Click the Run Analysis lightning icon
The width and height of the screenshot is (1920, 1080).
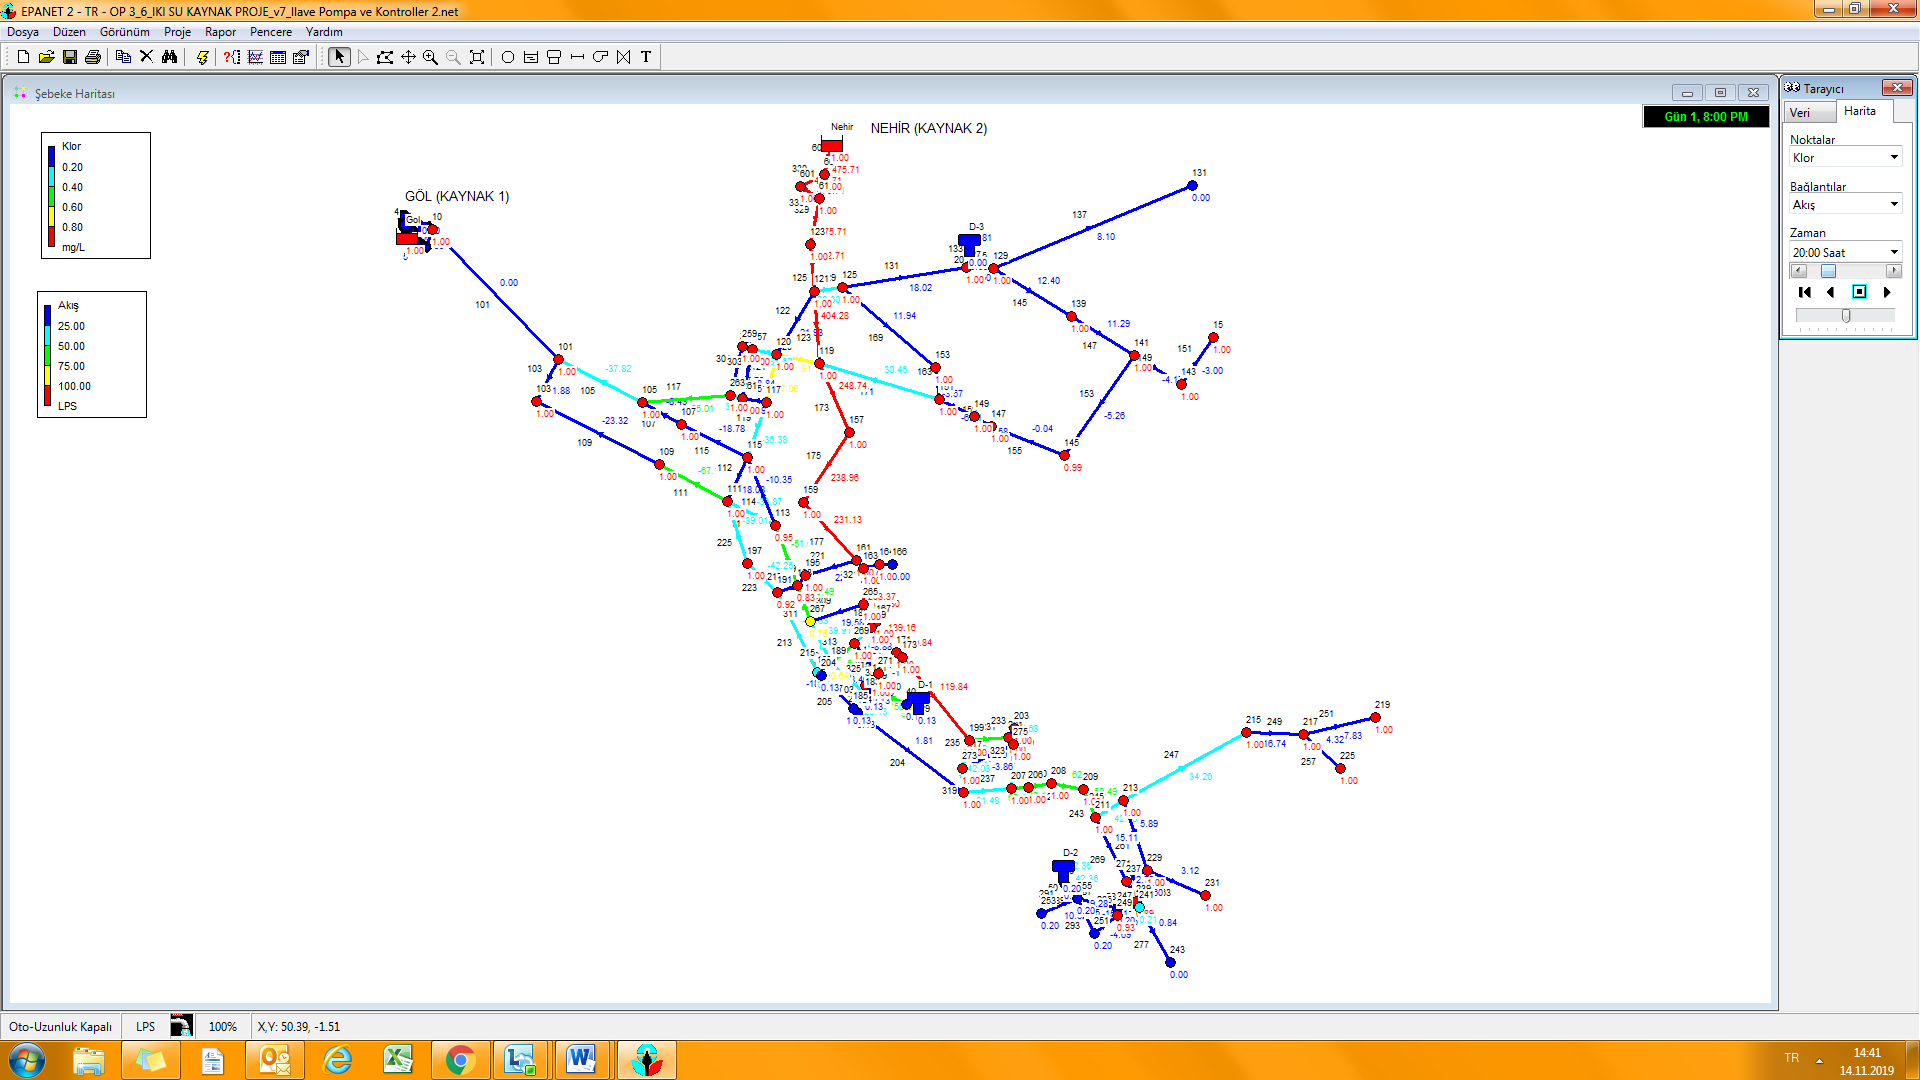(203, 57)
